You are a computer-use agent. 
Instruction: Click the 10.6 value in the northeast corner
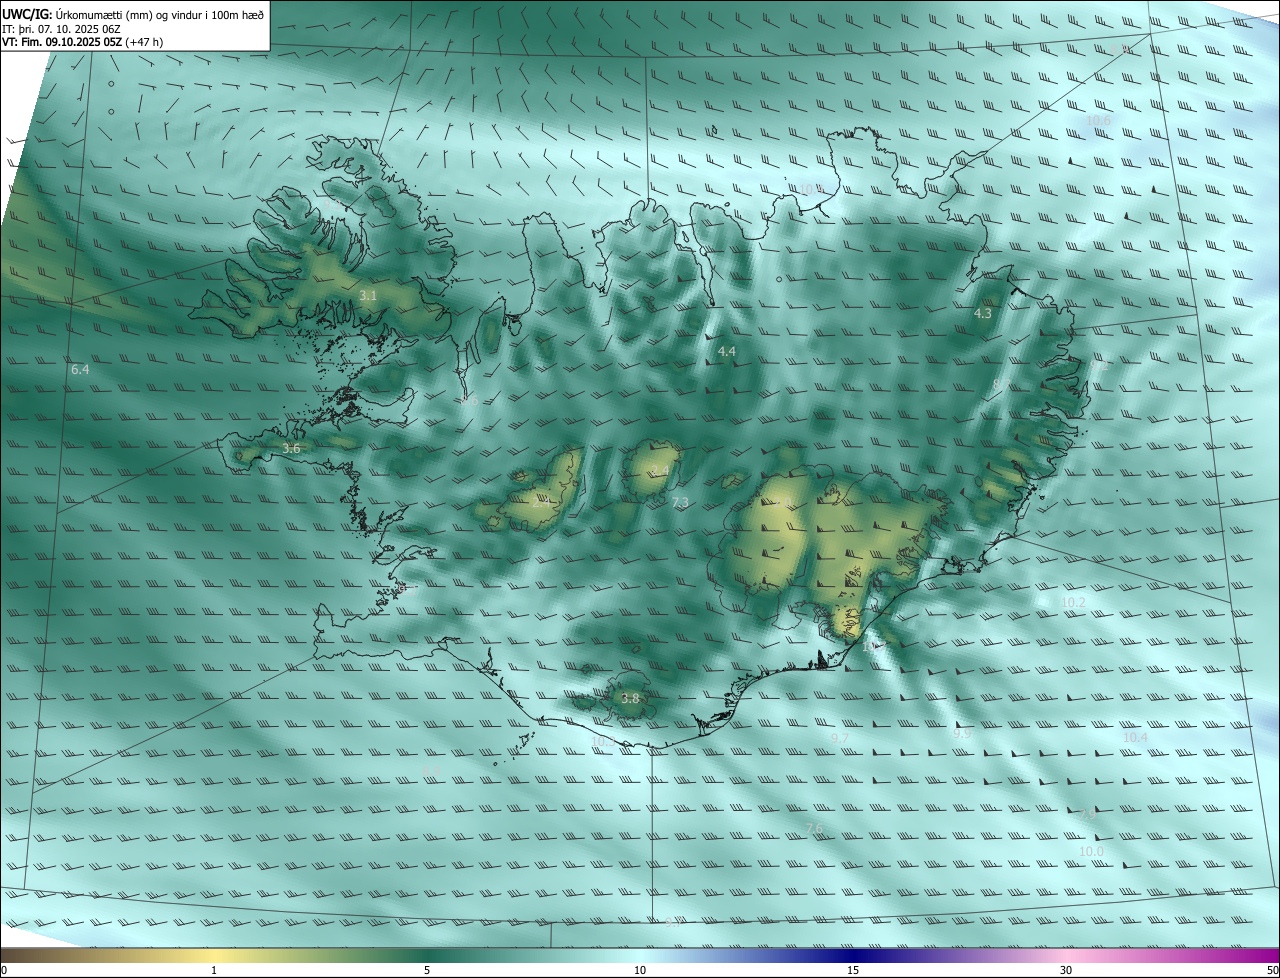1098,120
